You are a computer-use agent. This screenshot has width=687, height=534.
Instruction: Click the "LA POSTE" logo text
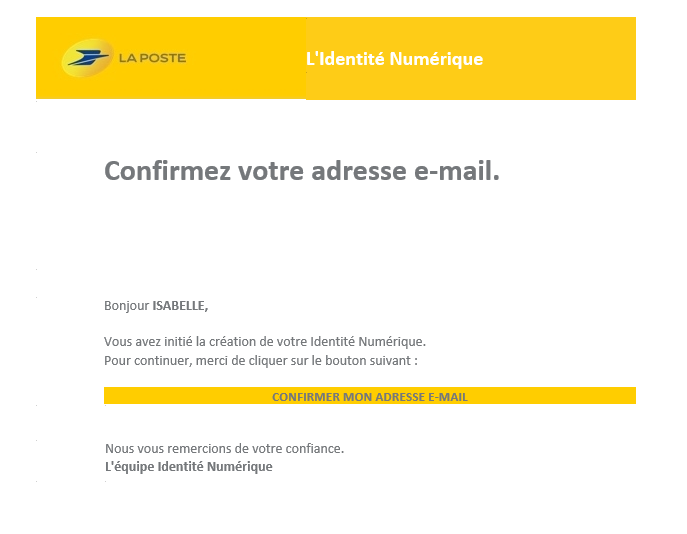152,58
